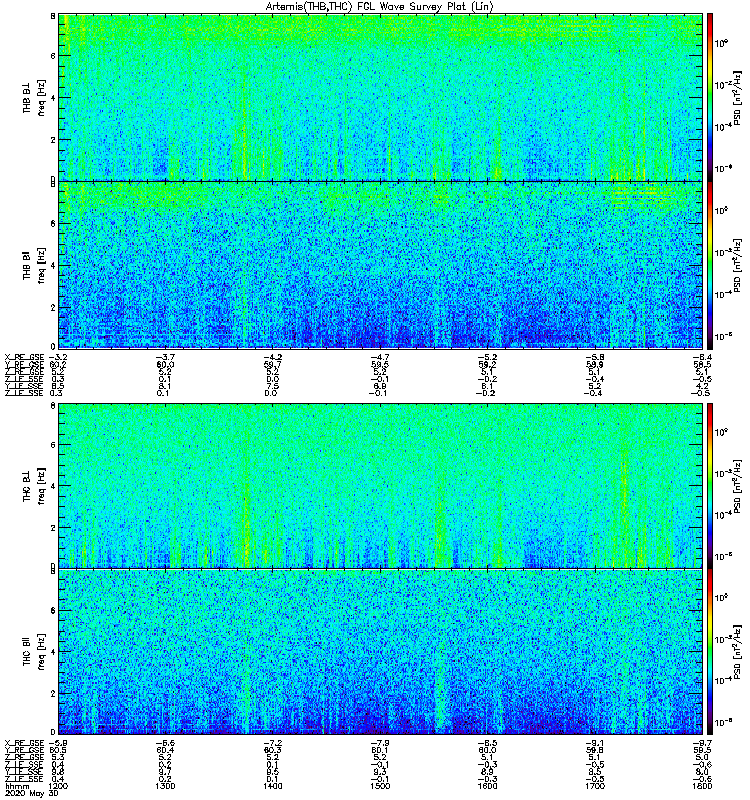Screen dimensions: 750x800
Task: Click the 10⁰ tick on THB B⊥ color bar
Action: pos(721,43)
